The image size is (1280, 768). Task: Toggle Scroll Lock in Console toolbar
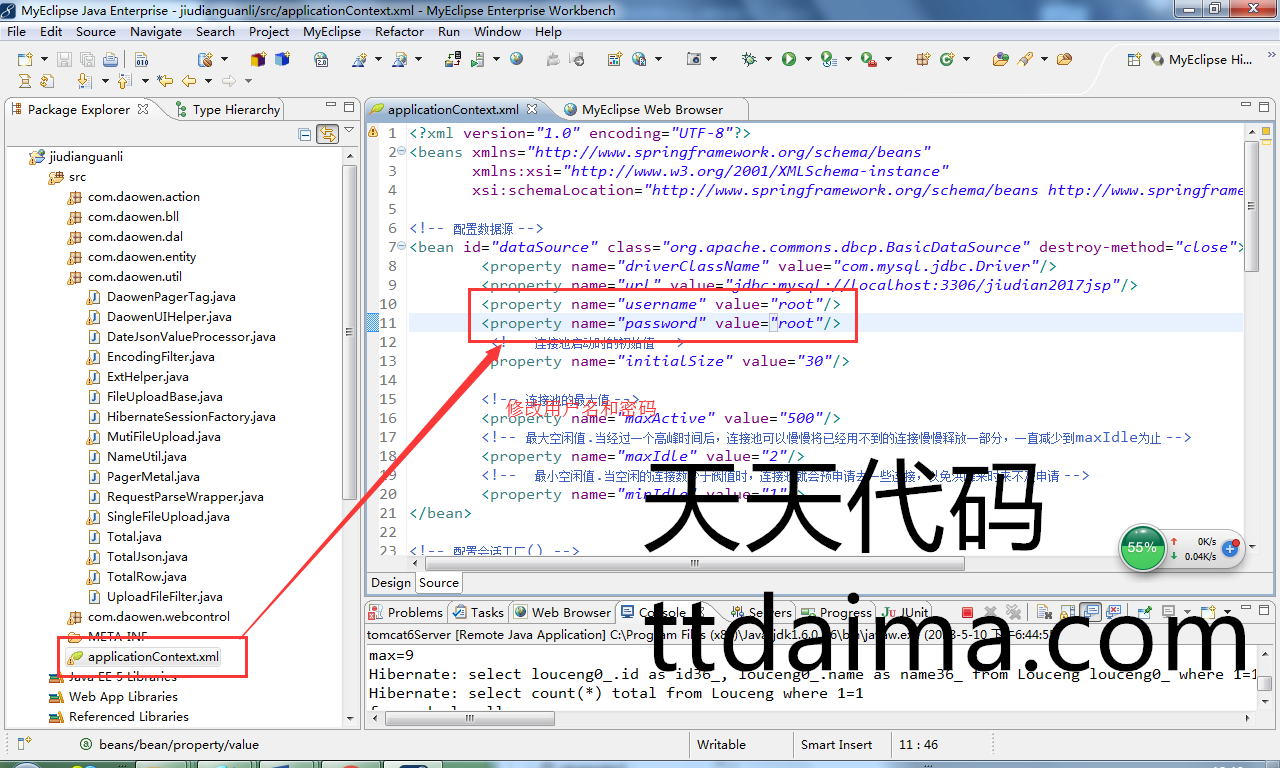tap(1067, 612)
